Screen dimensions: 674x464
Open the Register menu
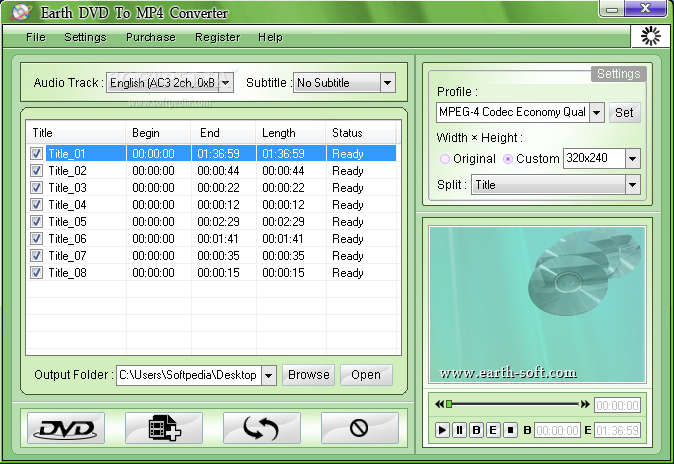(x=218, y=37)
